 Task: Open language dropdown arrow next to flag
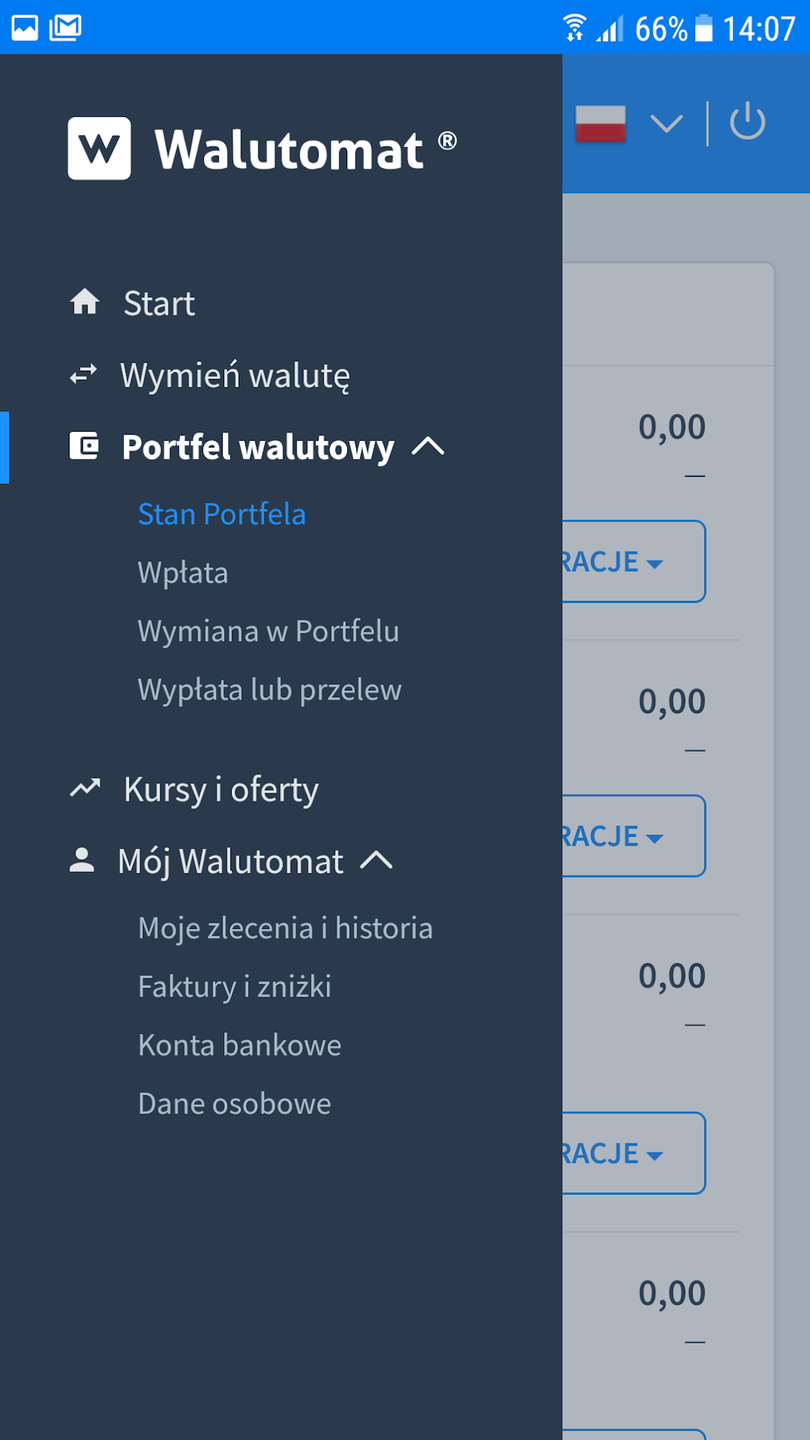pos(666,124)
